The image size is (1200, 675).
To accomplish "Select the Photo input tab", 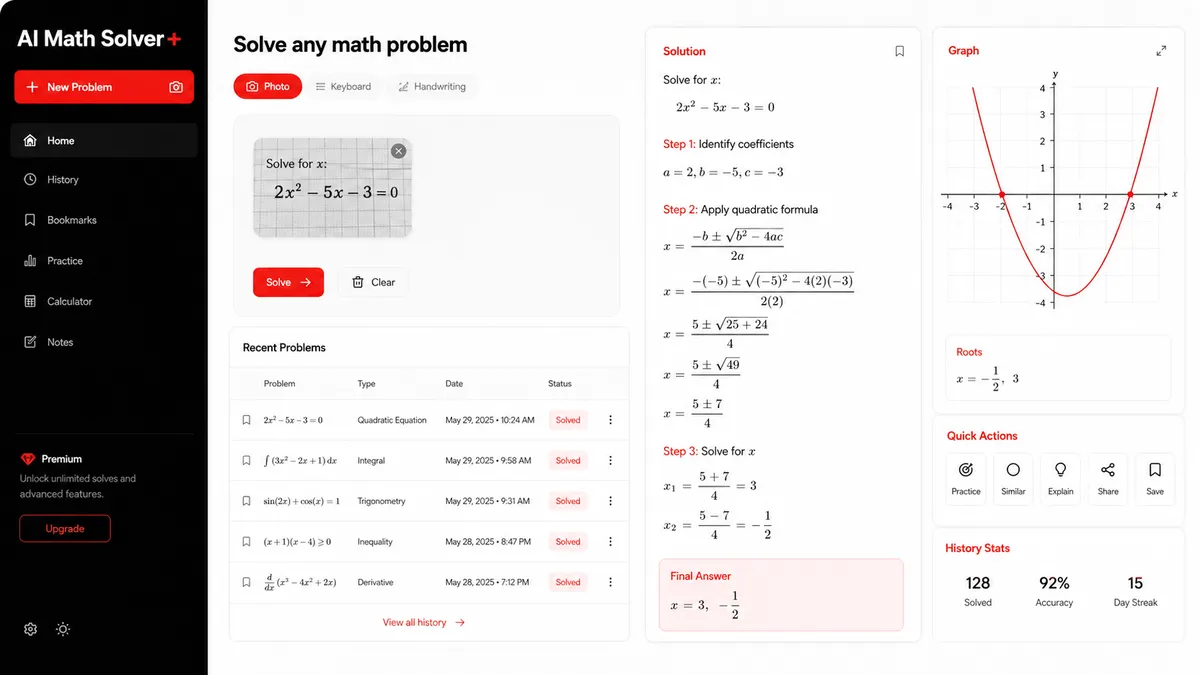I will (267, 87).
